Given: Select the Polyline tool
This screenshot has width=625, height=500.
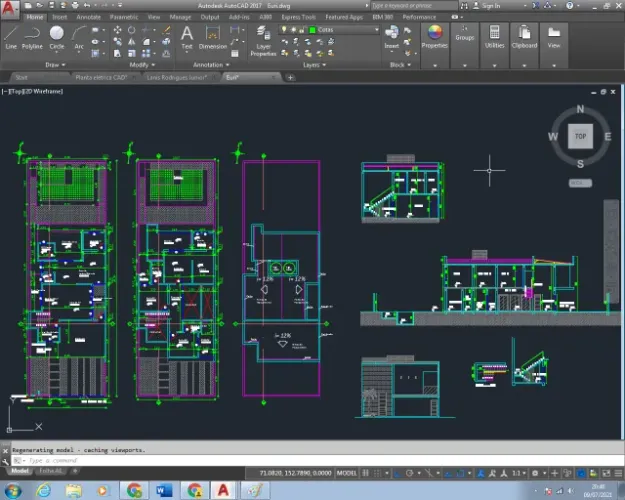Looking at the screenshot, I should pyautogui.click(x=32, y=37).
